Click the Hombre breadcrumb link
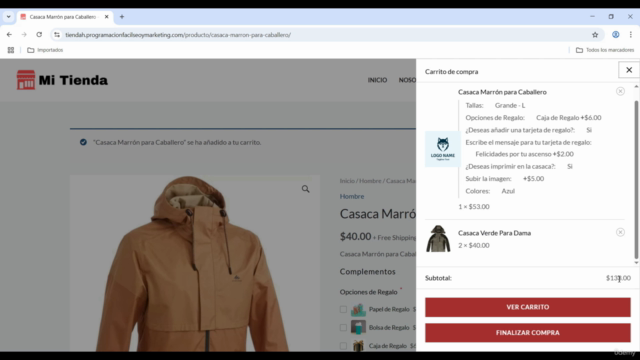The width and height of the screenshot is (640, 360). click(370, 180)
